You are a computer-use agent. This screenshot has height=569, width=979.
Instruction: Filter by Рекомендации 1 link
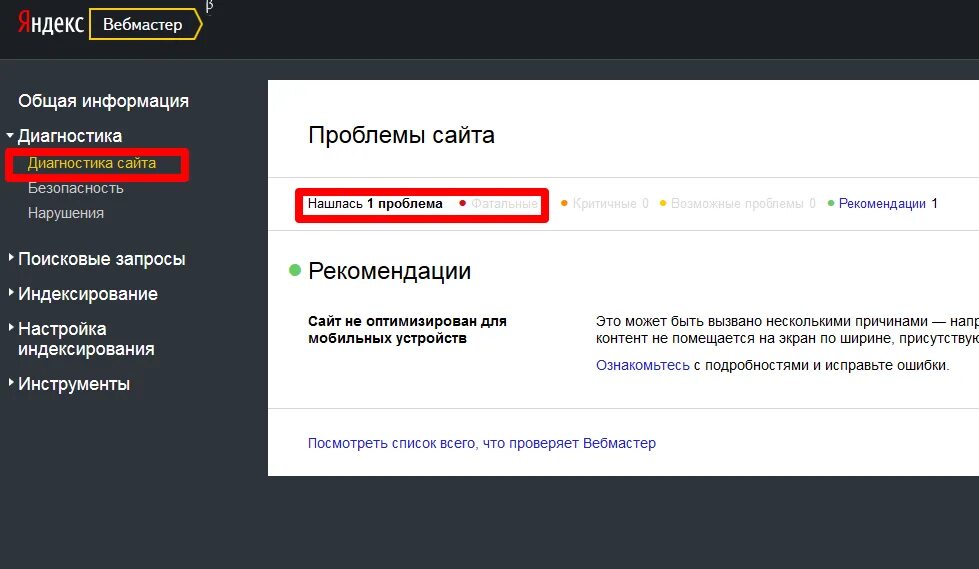[888, 204]
